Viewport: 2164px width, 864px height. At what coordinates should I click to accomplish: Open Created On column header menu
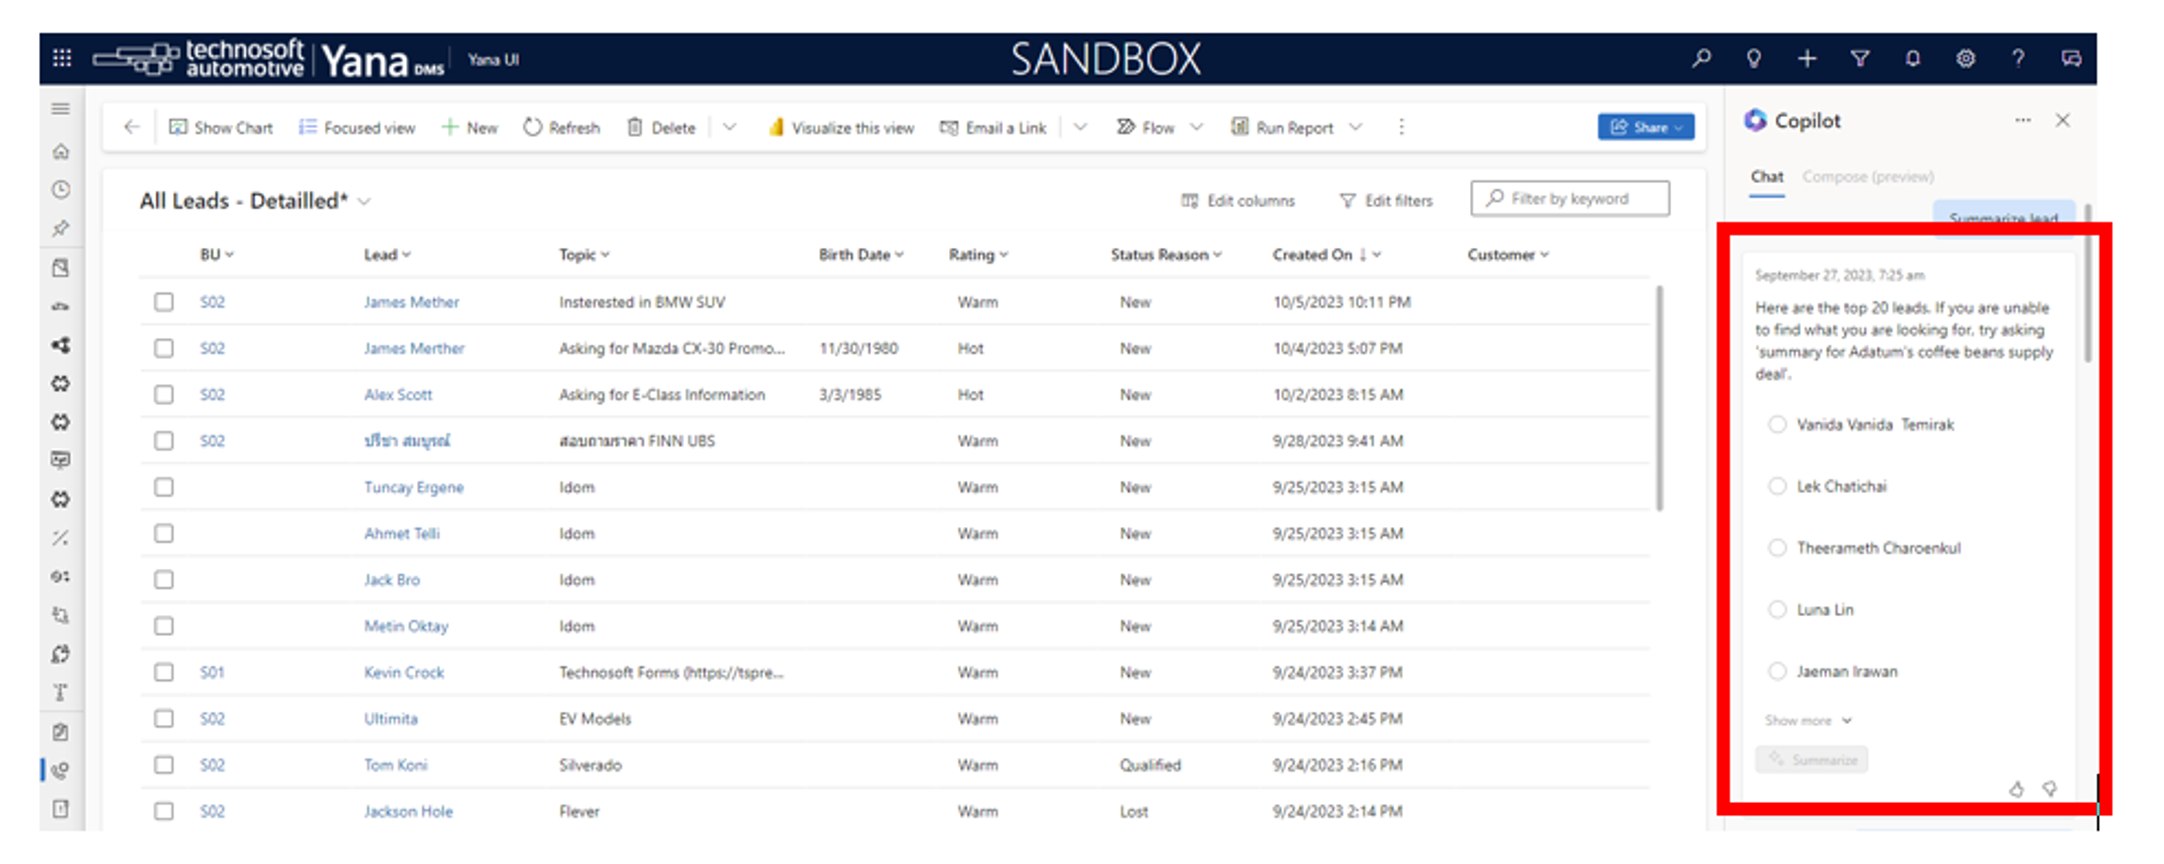pos(1327,254)
